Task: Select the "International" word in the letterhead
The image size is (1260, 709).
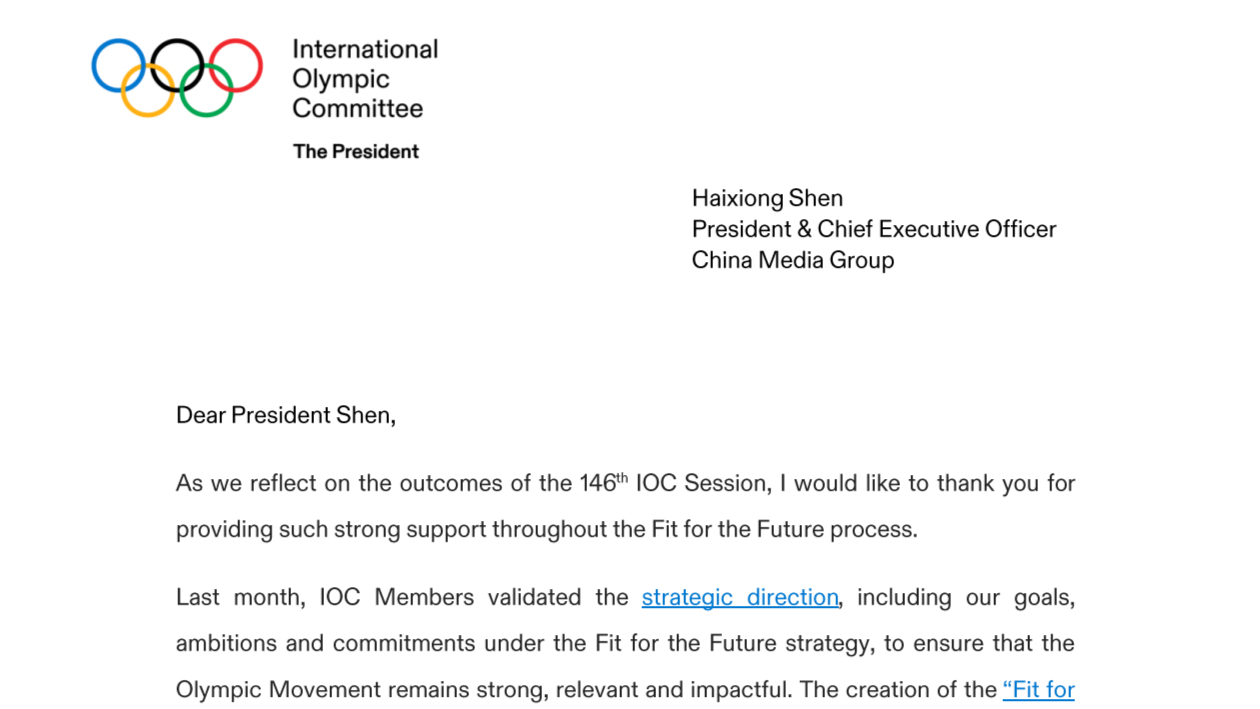Action: pos(365,49)
